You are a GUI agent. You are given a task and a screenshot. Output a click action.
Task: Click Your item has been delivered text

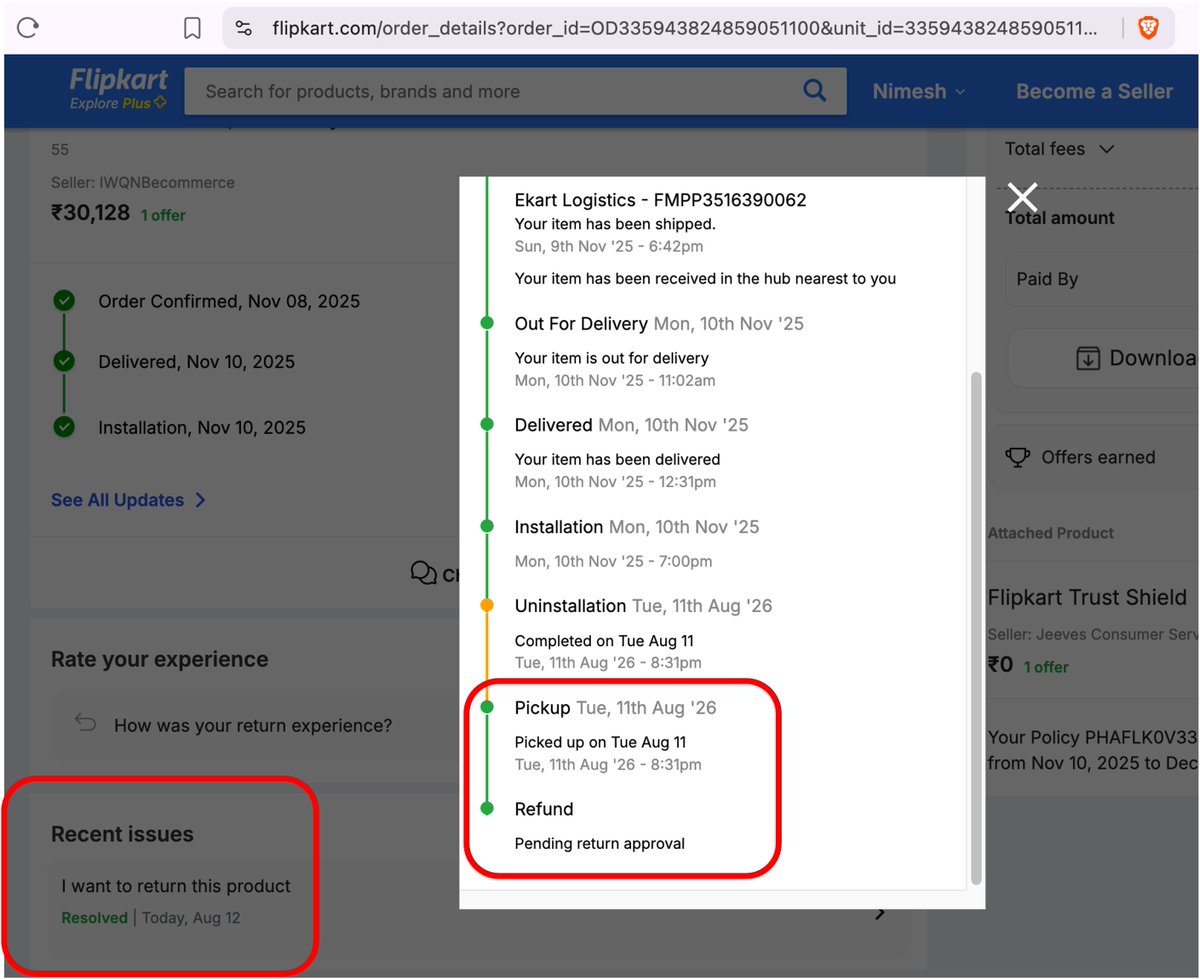coord(617,459)
